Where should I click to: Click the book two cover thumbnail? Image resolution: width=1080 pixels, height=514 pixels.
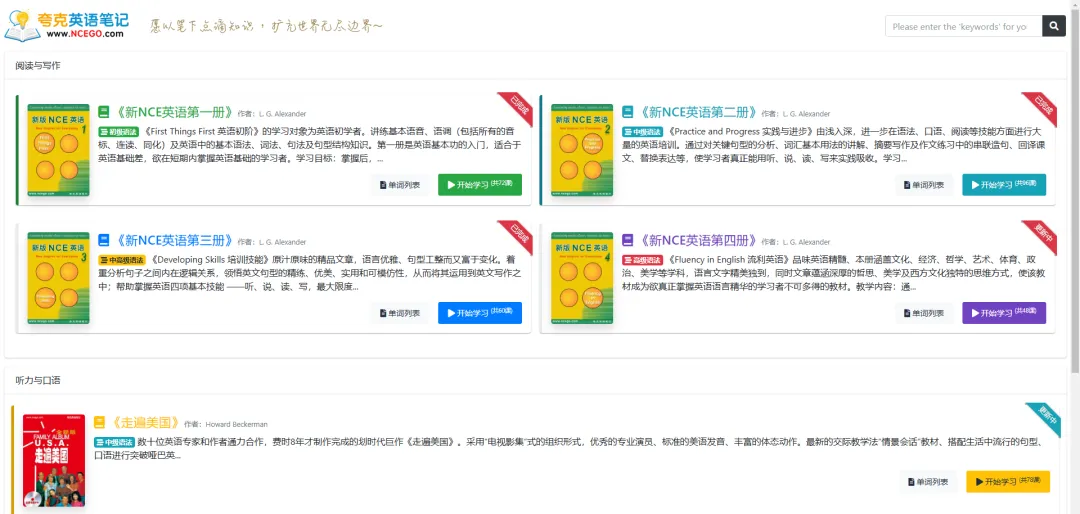click(582, 150)
